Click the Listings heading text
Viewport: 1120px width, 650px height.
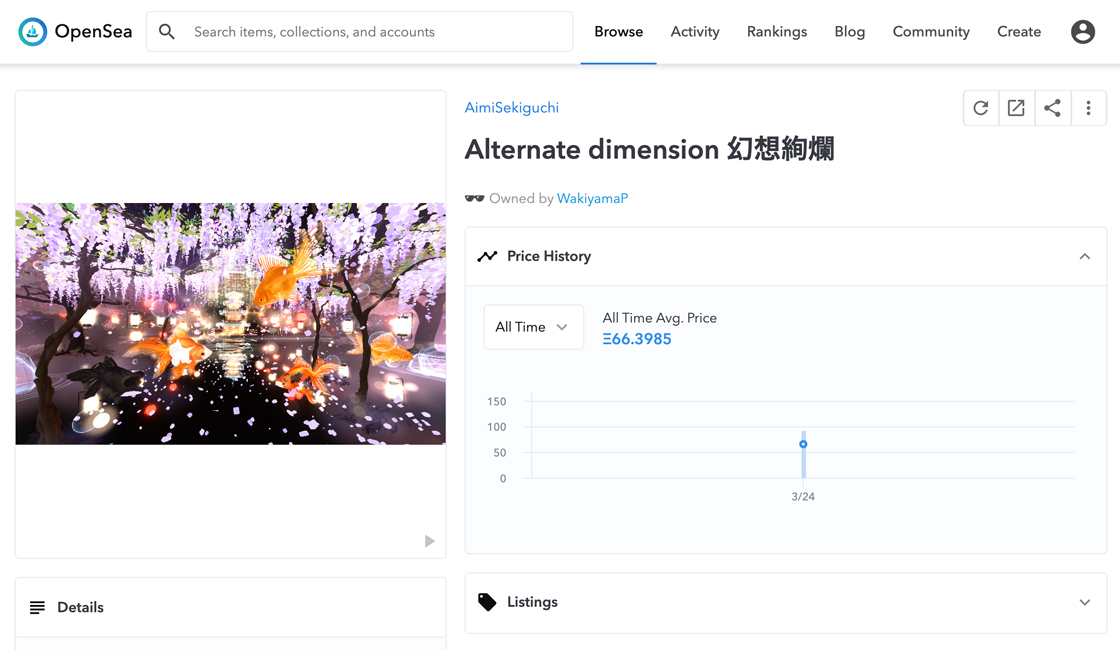click(533, 602)
